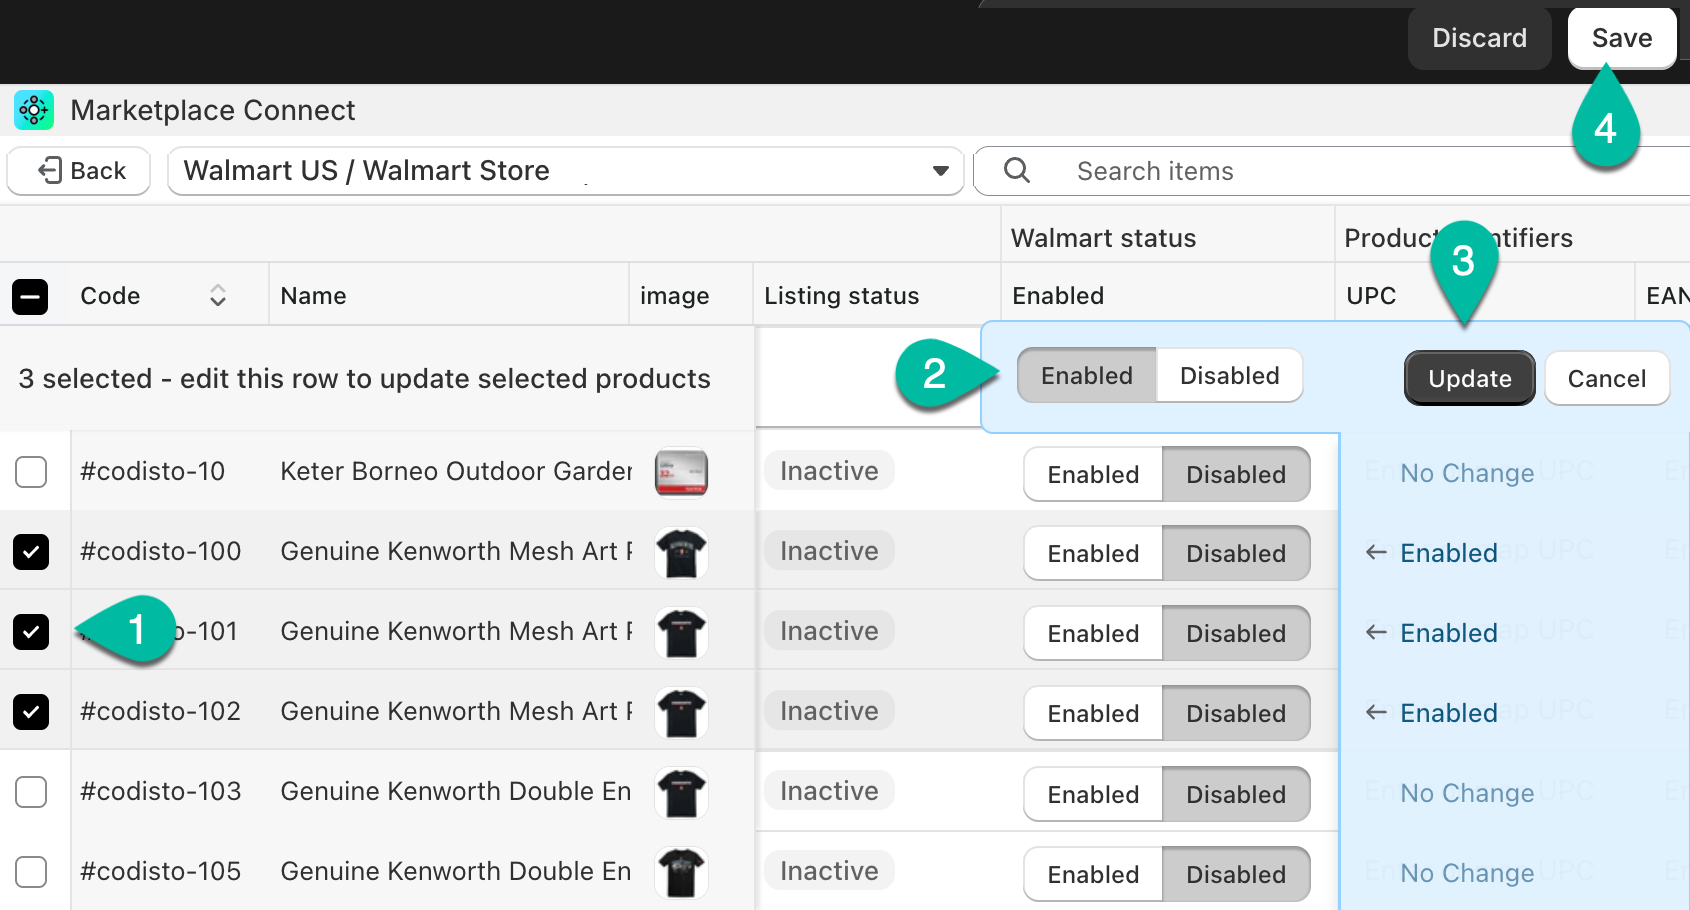Set -101 row to Enabled
Screen dimensions: 1690x910
tap(1093, 633)
